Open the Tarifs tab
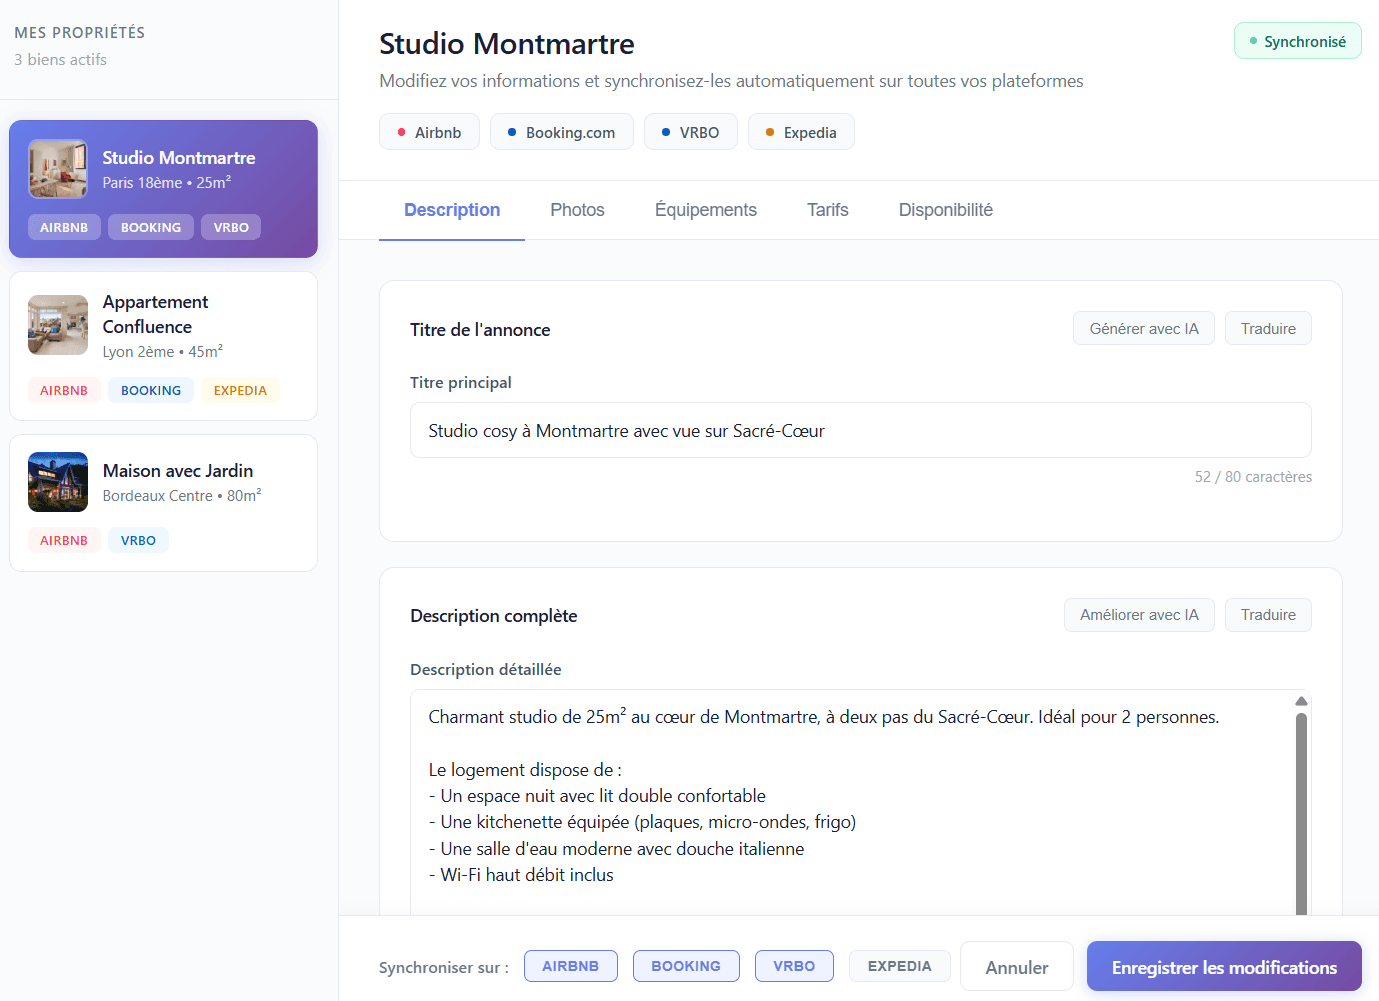1379x1001 pixels. tap(828, 210)
